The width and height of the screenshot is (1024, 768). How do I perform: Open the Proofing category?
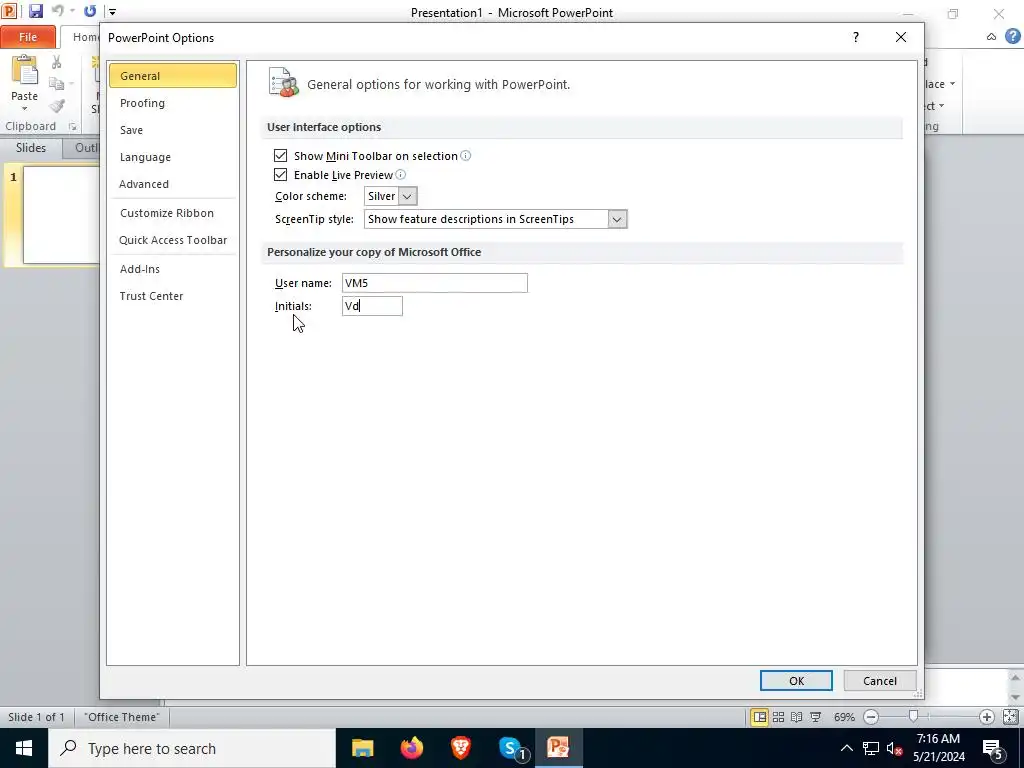172,103
